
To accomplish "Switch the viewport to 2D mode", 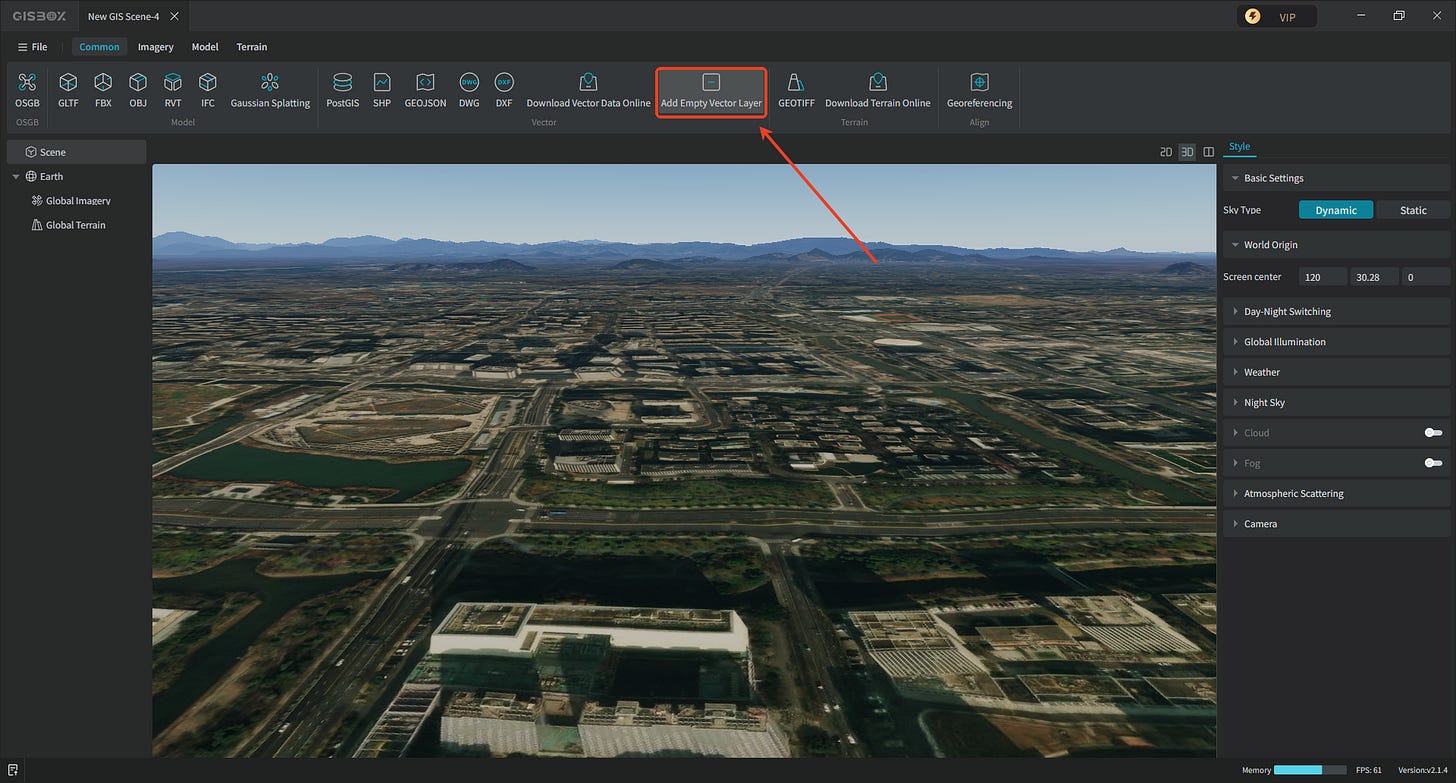I will point(1165,152).
